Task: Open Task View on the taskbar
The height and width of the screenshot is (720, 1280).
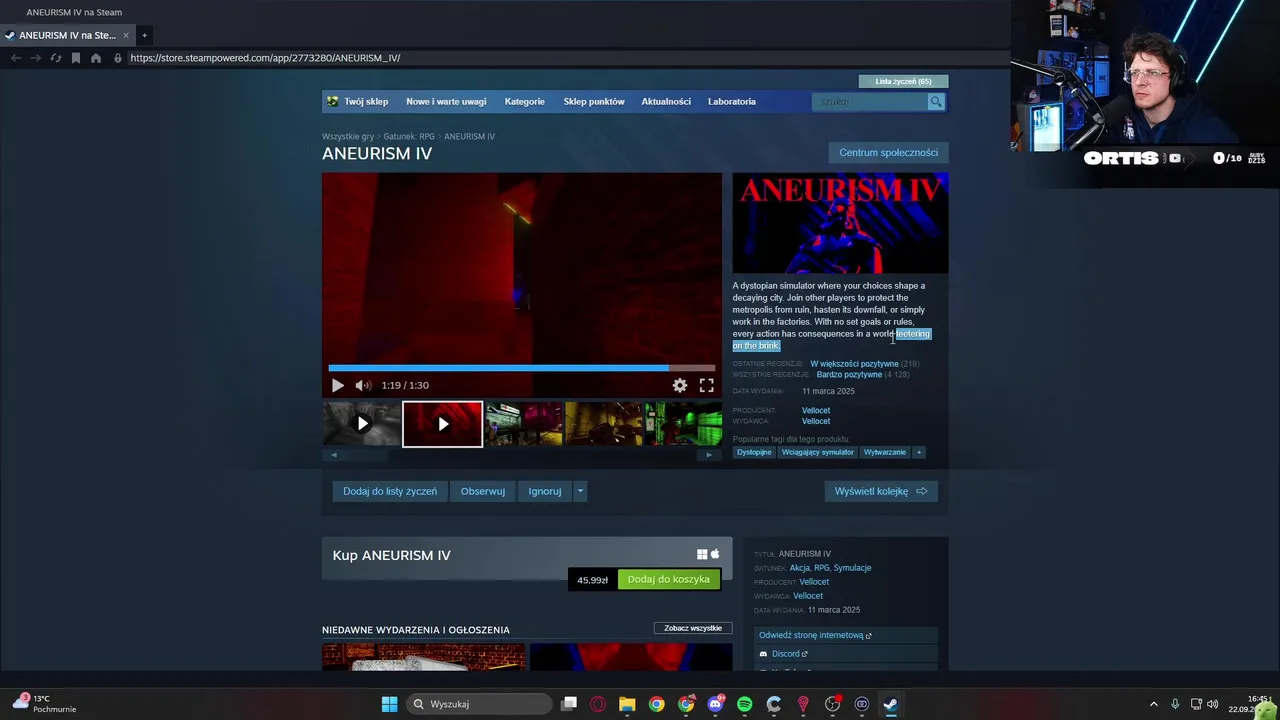Action: point(569,704)
